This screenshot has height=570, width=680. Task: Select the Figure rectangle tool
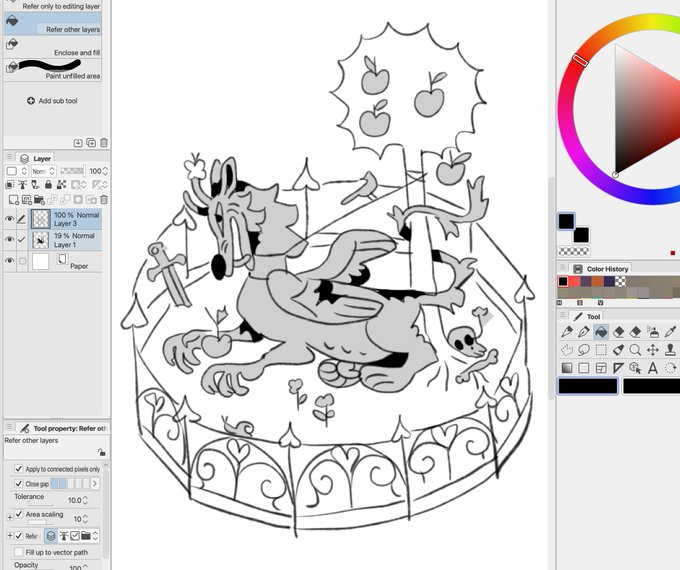tap(584, 368)
